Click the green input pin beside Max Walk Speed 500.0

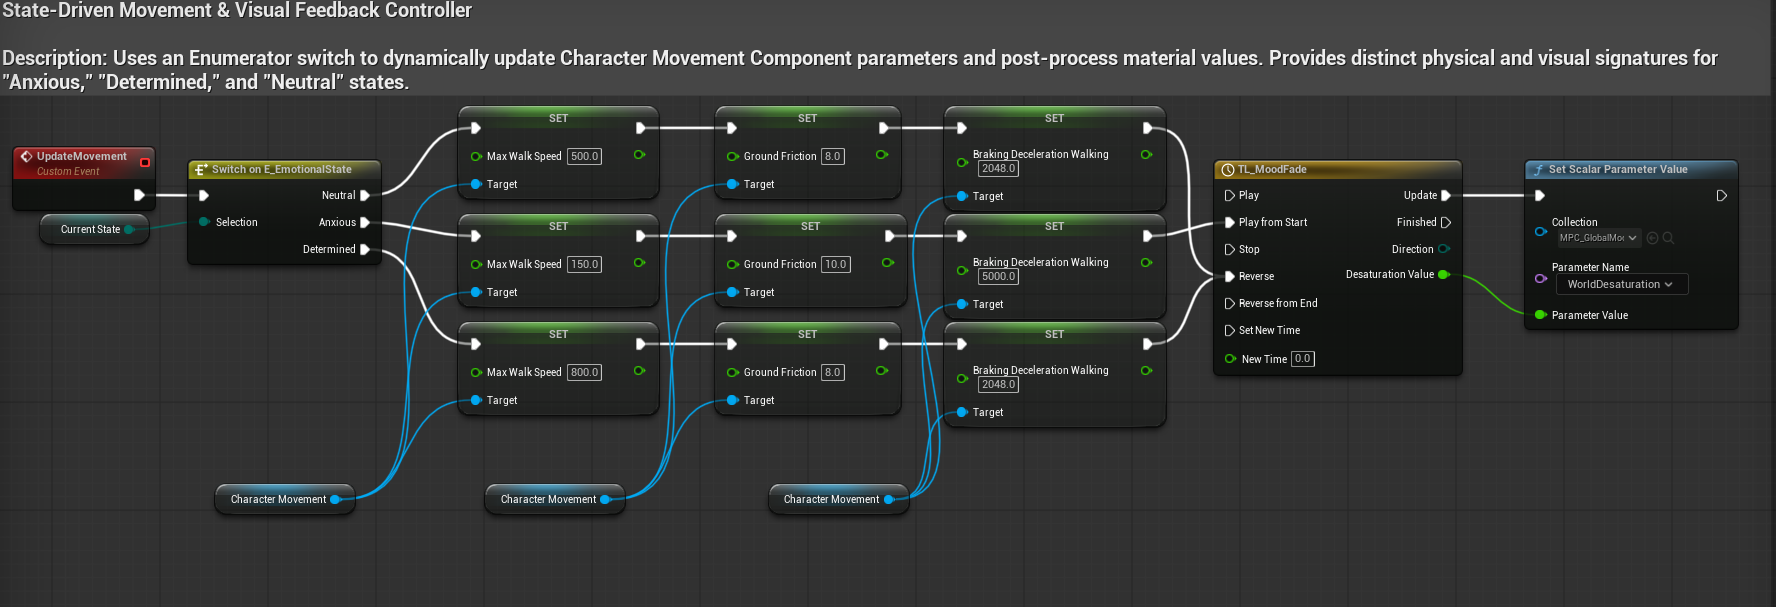[x=476, y=156]
